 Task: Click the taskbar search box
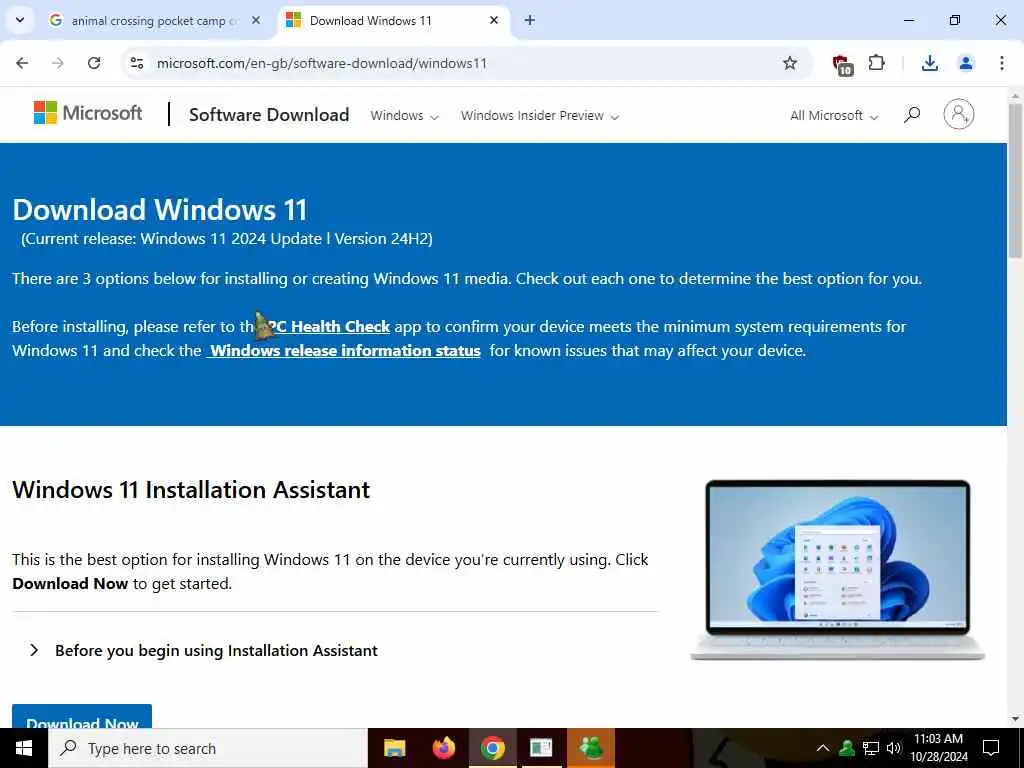pos(208,748)
